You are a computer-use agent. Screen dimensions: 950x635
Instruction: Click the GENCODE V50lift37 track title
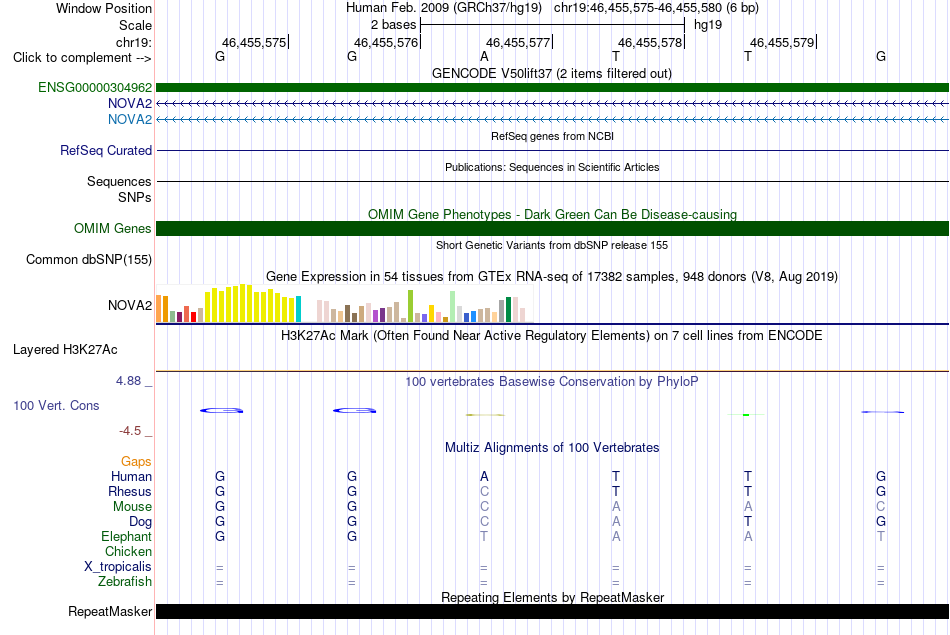point(552,73)
